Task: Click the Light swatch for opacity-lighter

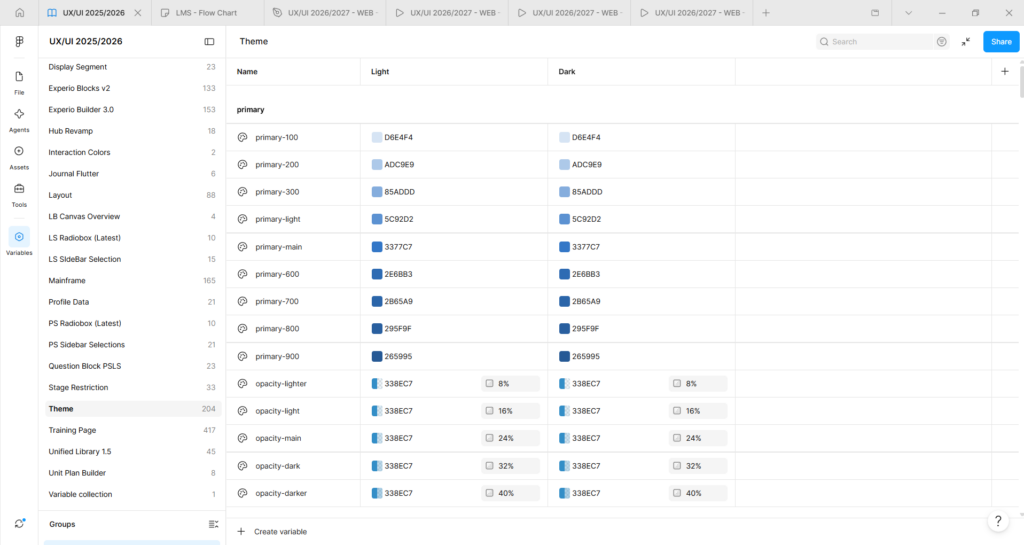Action: (x=377, y=384)
